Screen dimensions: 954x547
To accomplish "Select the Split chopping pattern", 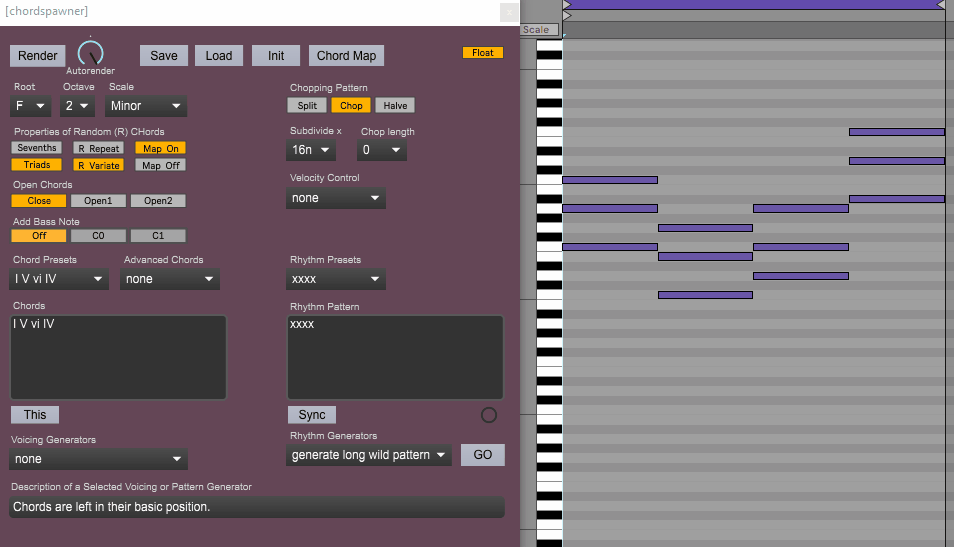I will 307,105.
